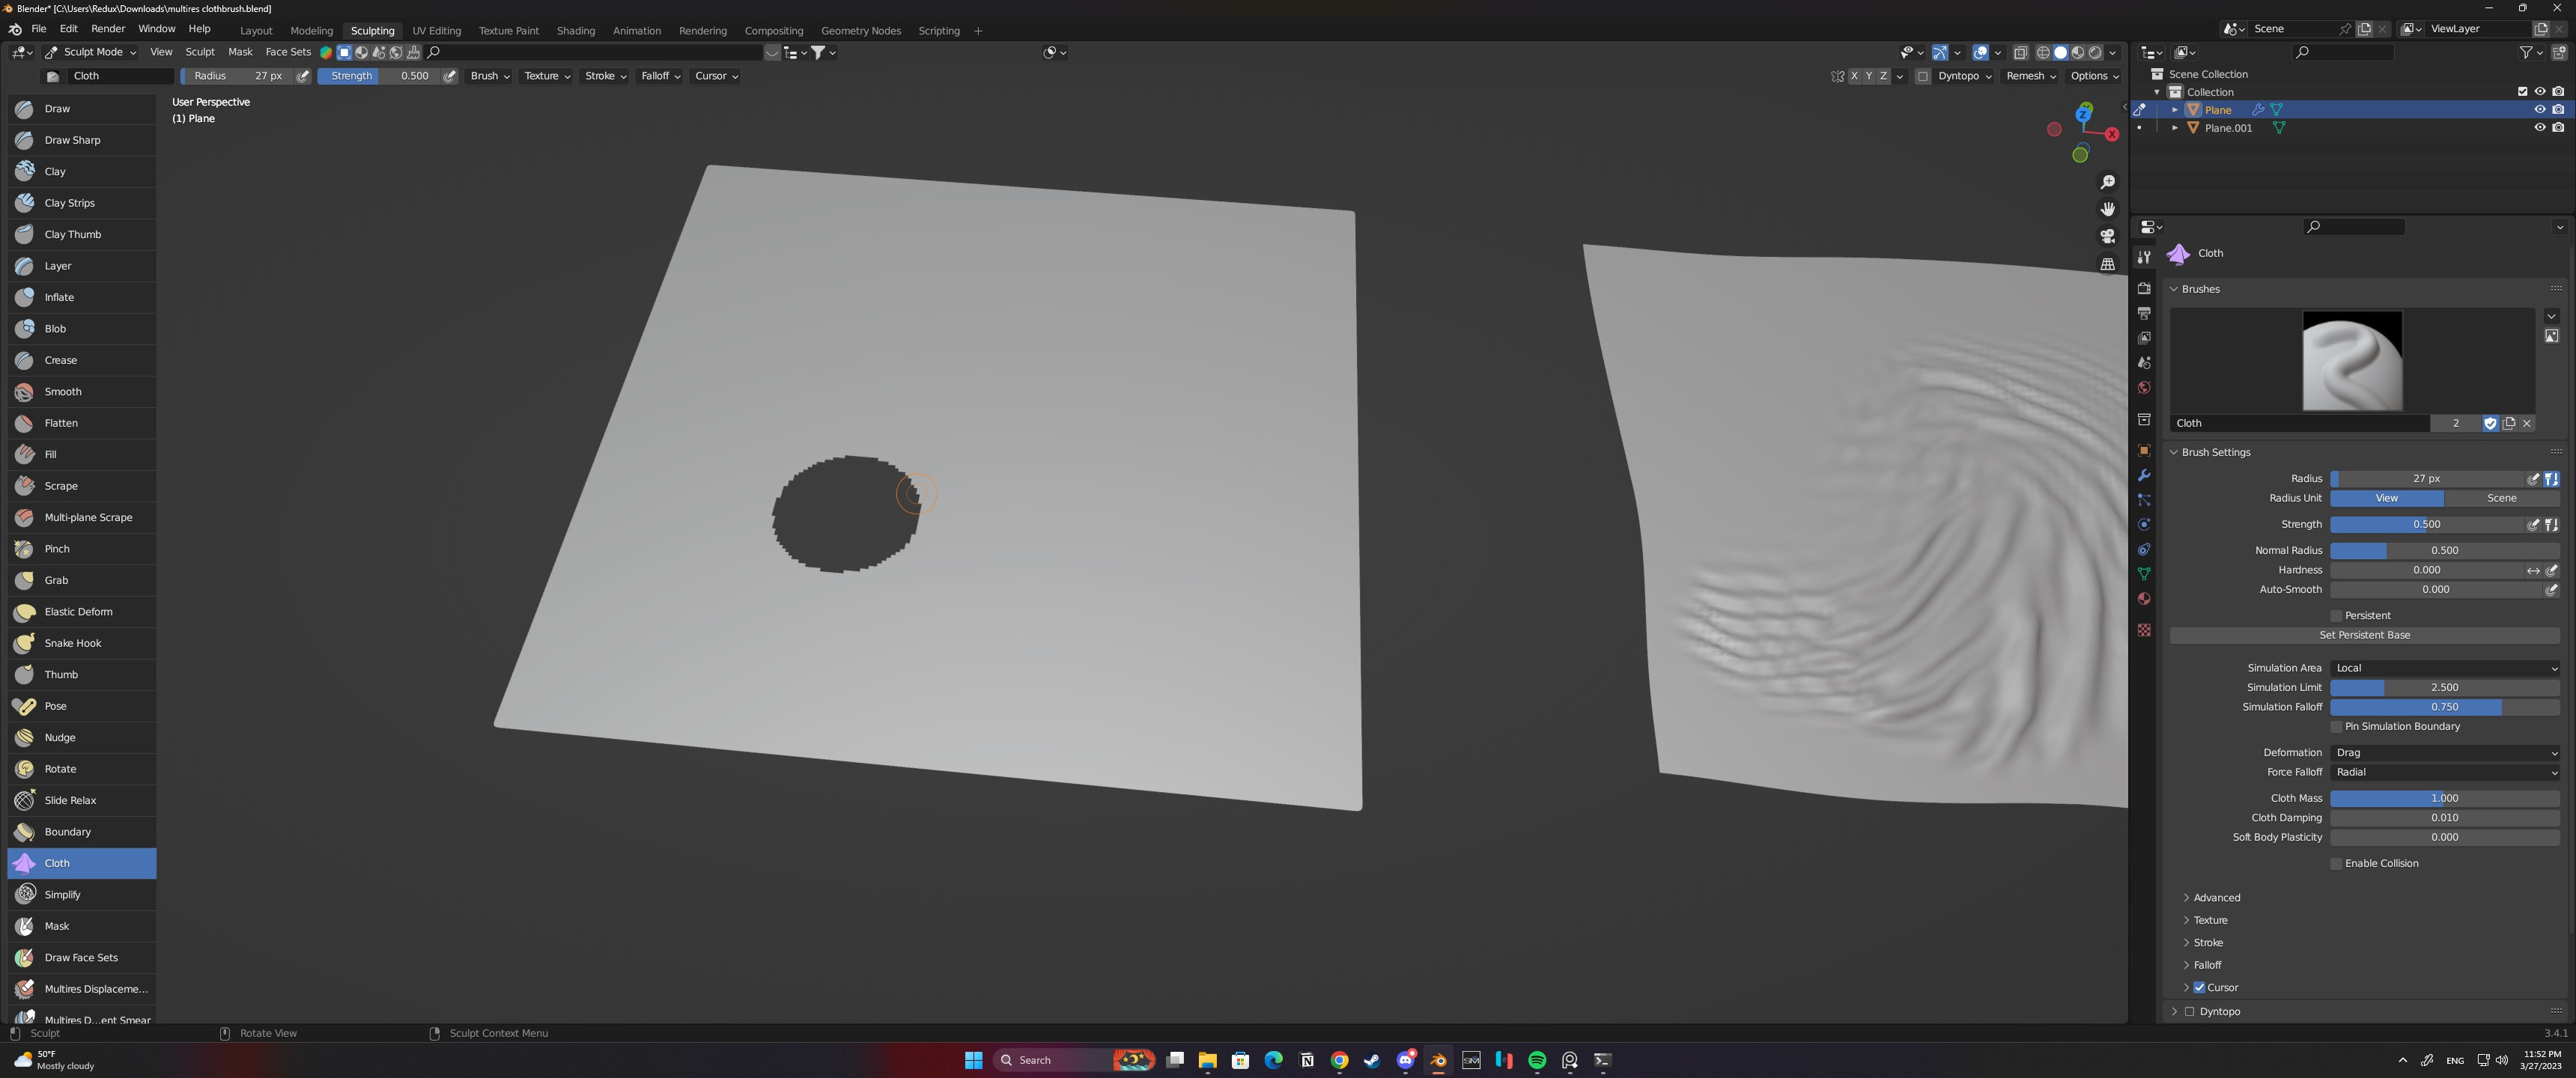Adjust the Cloth Mass slider

pyautogui.click(x=2444, y=799)
